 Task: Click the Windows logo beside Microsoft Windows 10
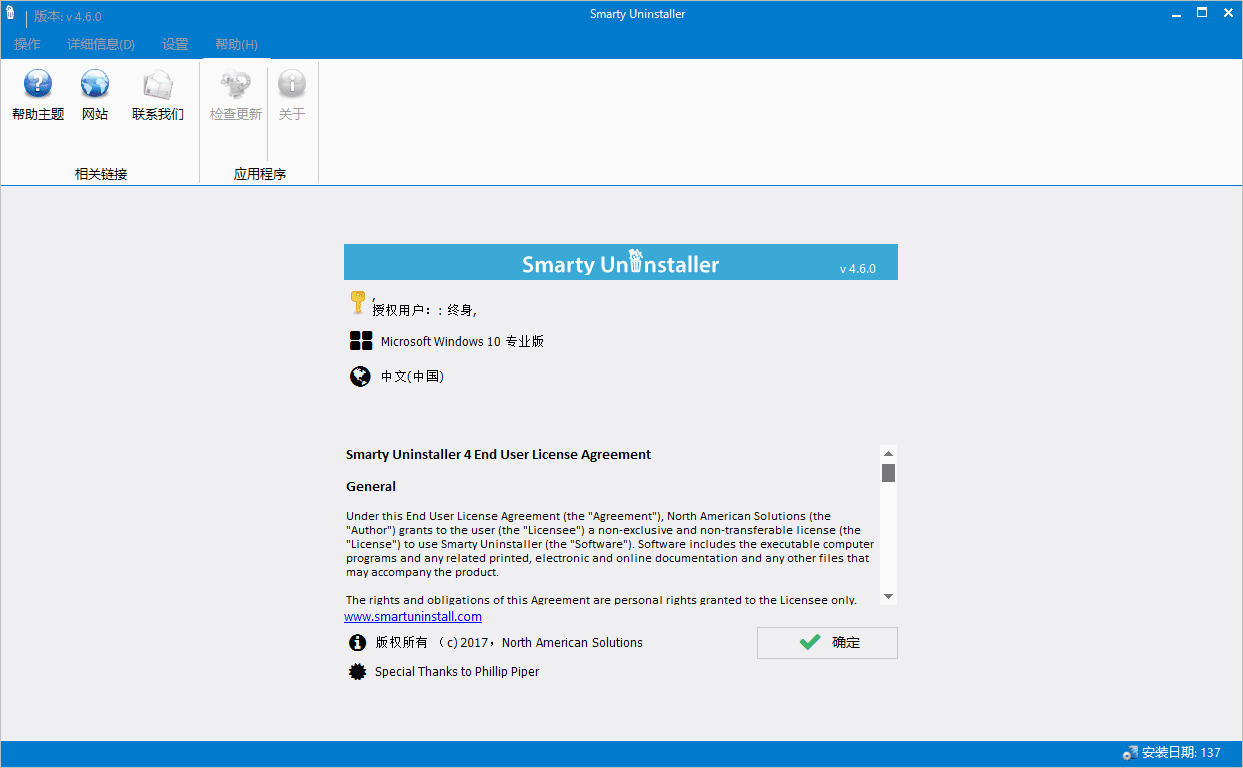pos(360,340)
